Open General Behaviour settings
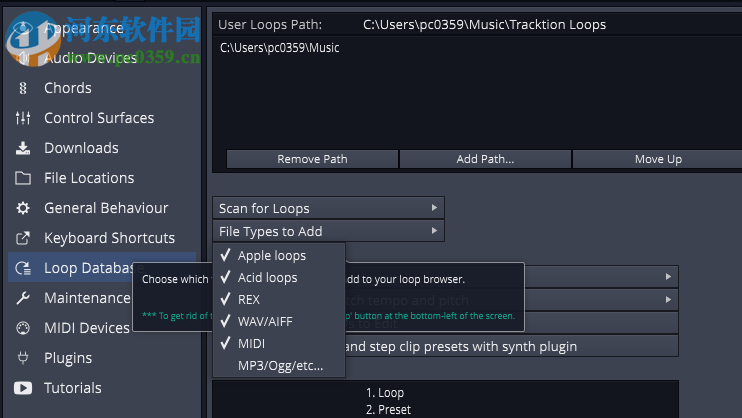The height and width of the screenshot is (418, 742). (106, 208)
